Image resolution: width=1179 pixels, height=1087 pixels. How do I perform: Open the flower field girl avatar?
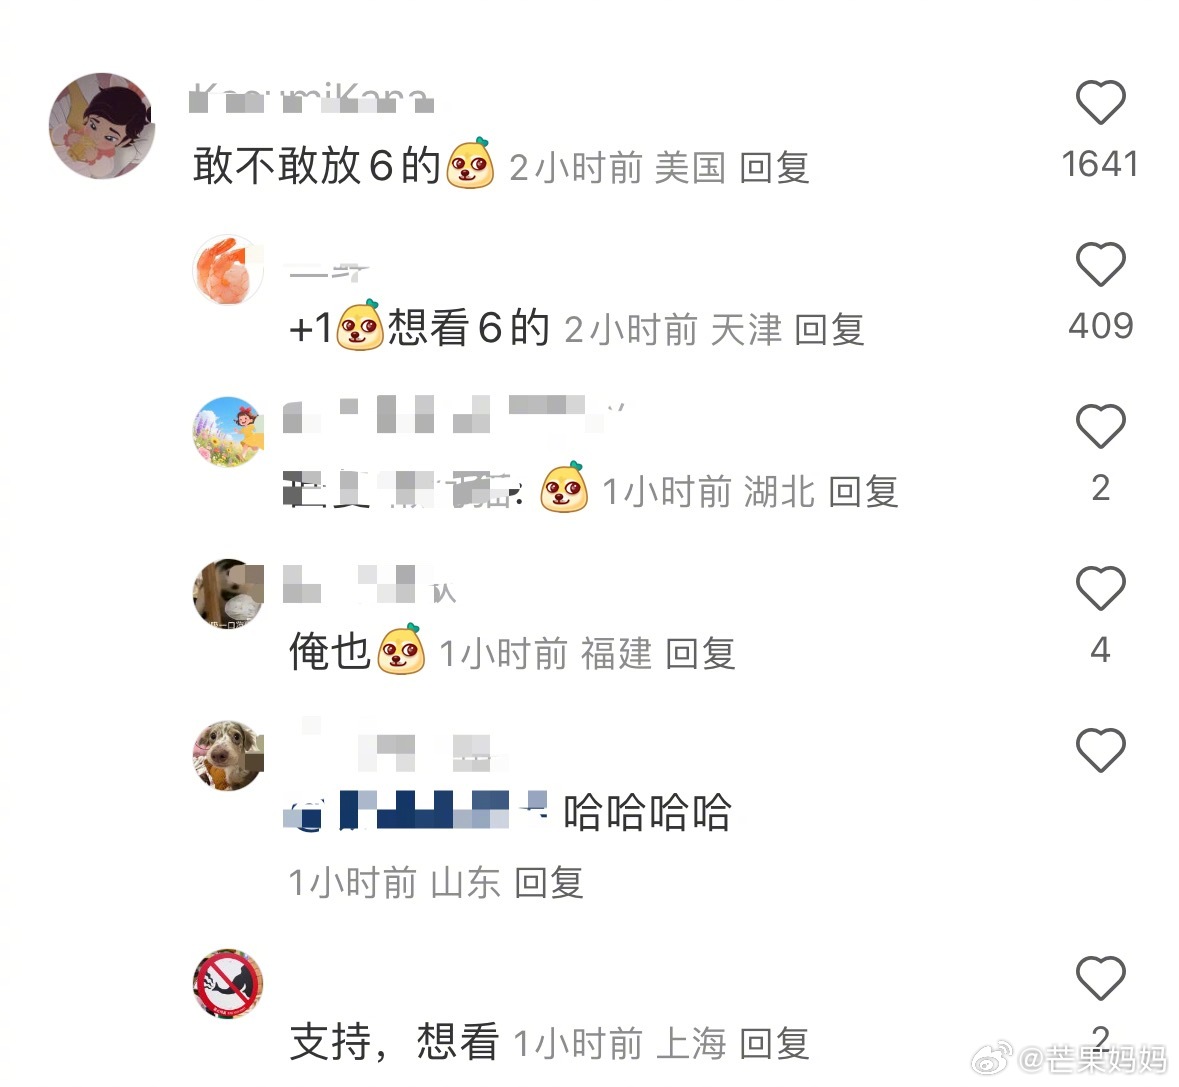(x=229, y=432)
